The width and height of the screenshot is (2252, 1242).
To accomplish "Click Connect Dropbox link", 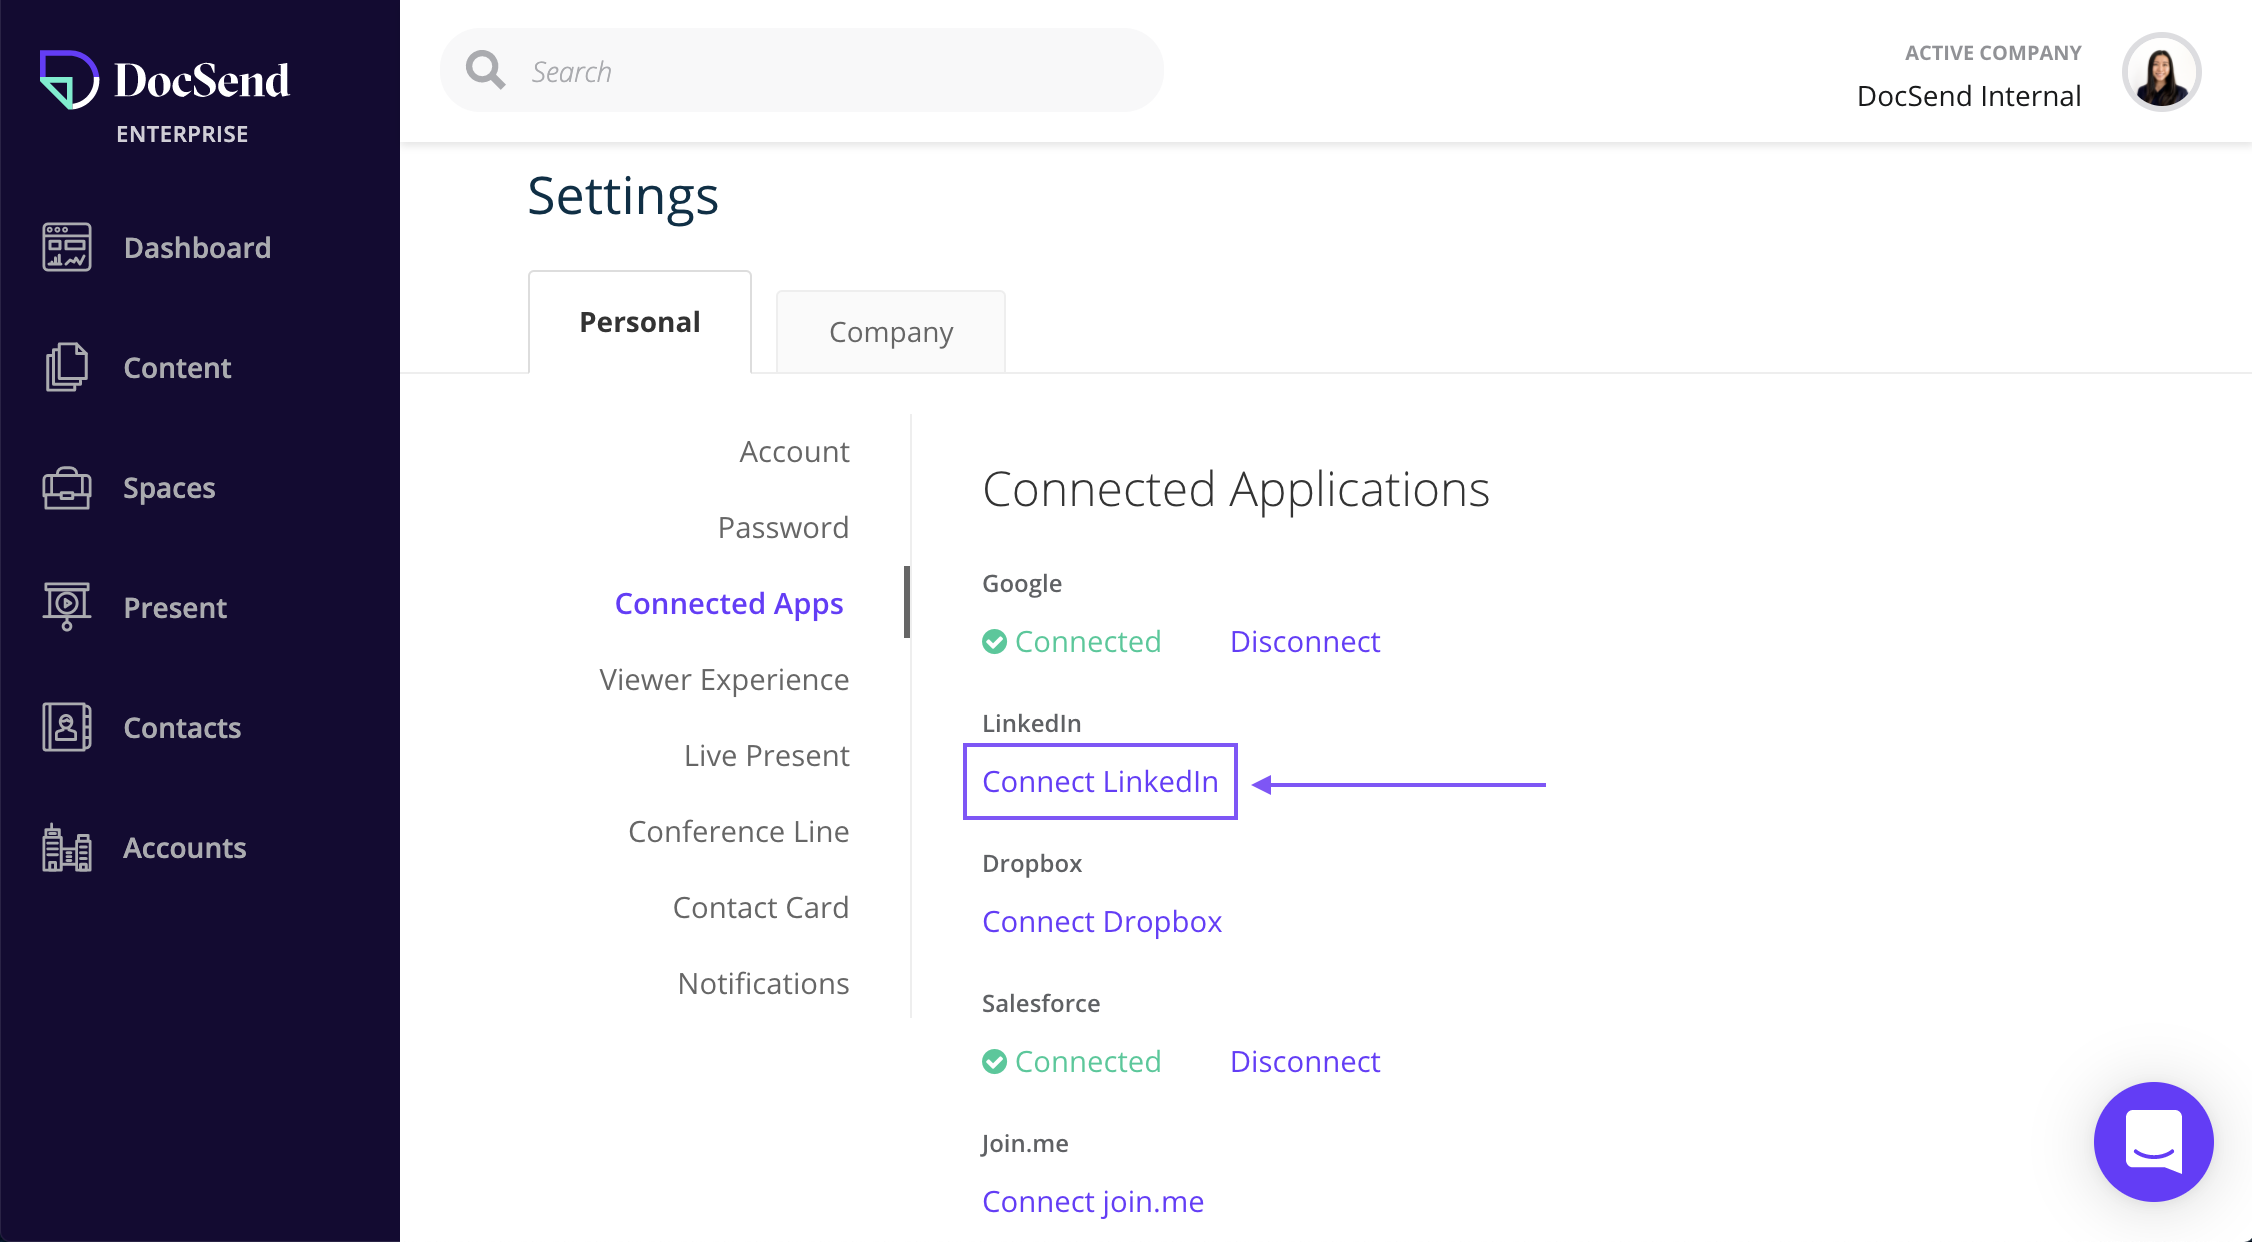I will tap(1102, 922).
